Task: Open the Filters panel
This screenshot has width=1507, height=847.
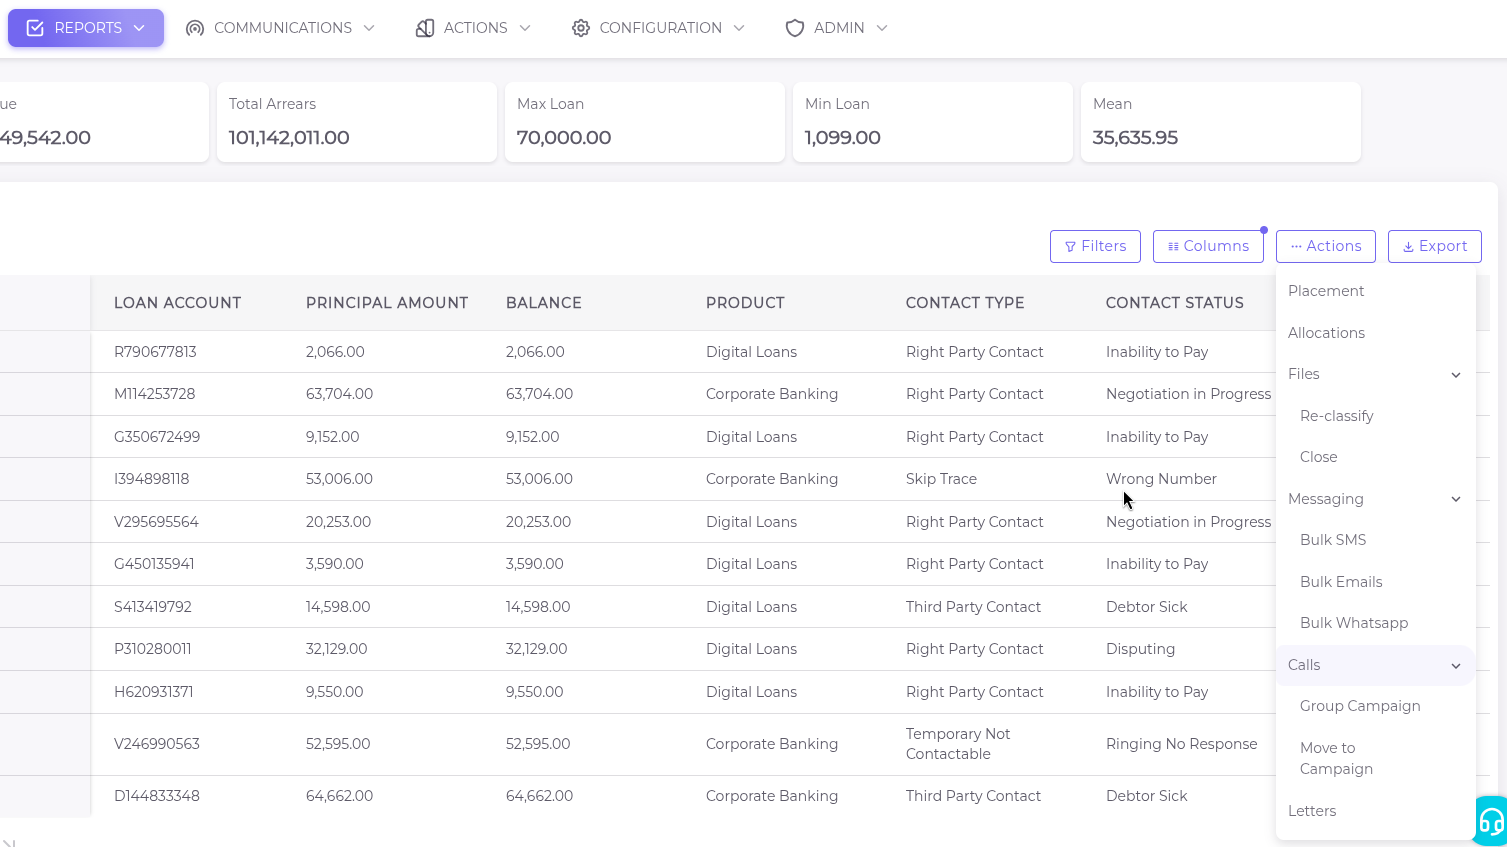Action: click(1095, 246)
